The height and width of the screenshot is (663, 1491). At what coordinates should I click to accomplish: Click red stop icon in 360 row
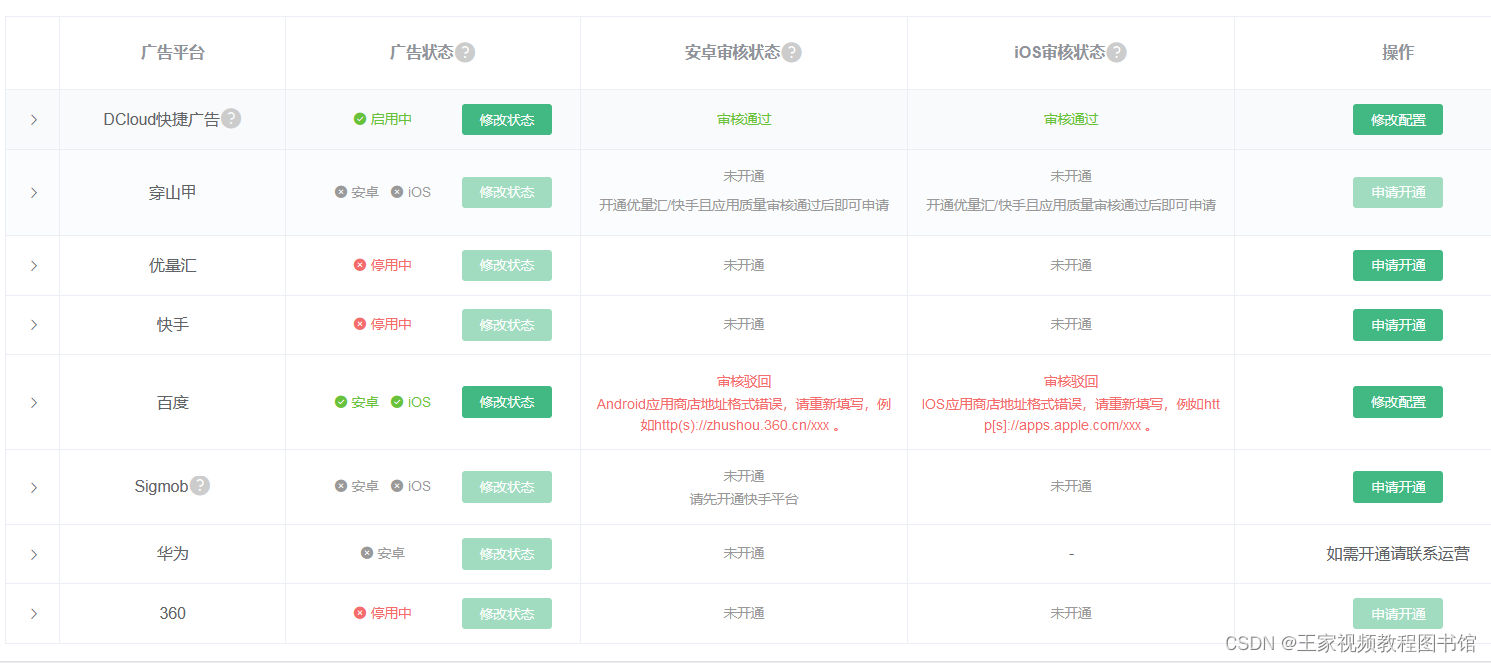360,613
